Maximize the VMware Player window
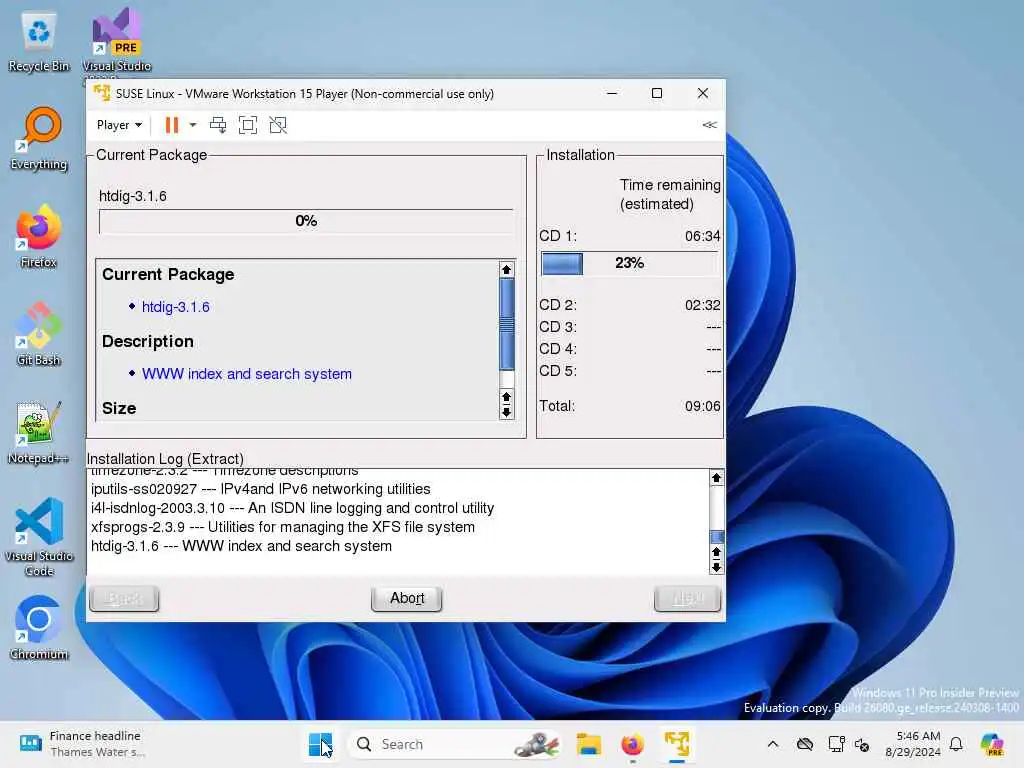 pyautogui.click(x=657, y=93)
